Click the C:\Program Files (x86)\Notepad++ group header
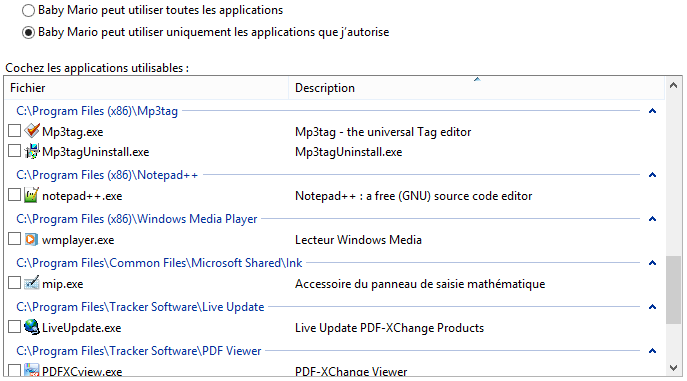 click(x=107, y=175)
